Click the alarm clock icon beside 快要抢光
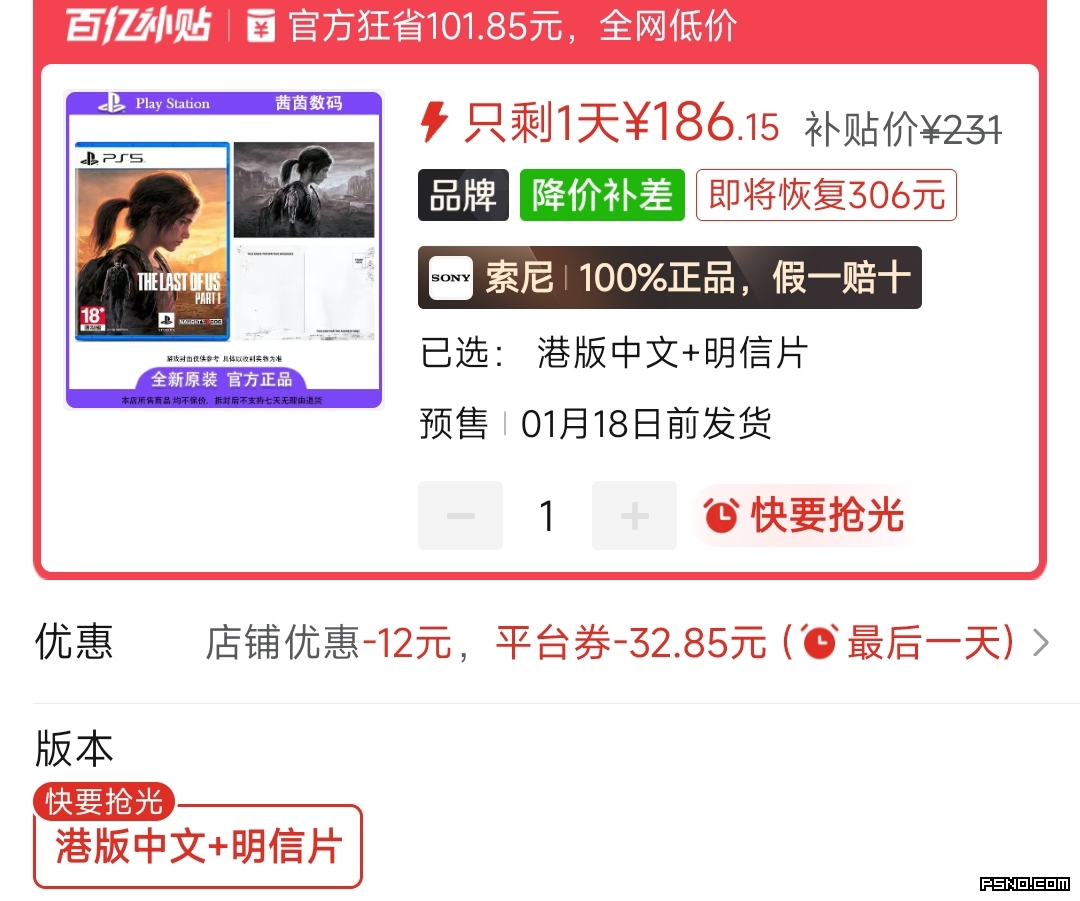The height and width of the screenshot is (901, 1080). coord(721,515)
